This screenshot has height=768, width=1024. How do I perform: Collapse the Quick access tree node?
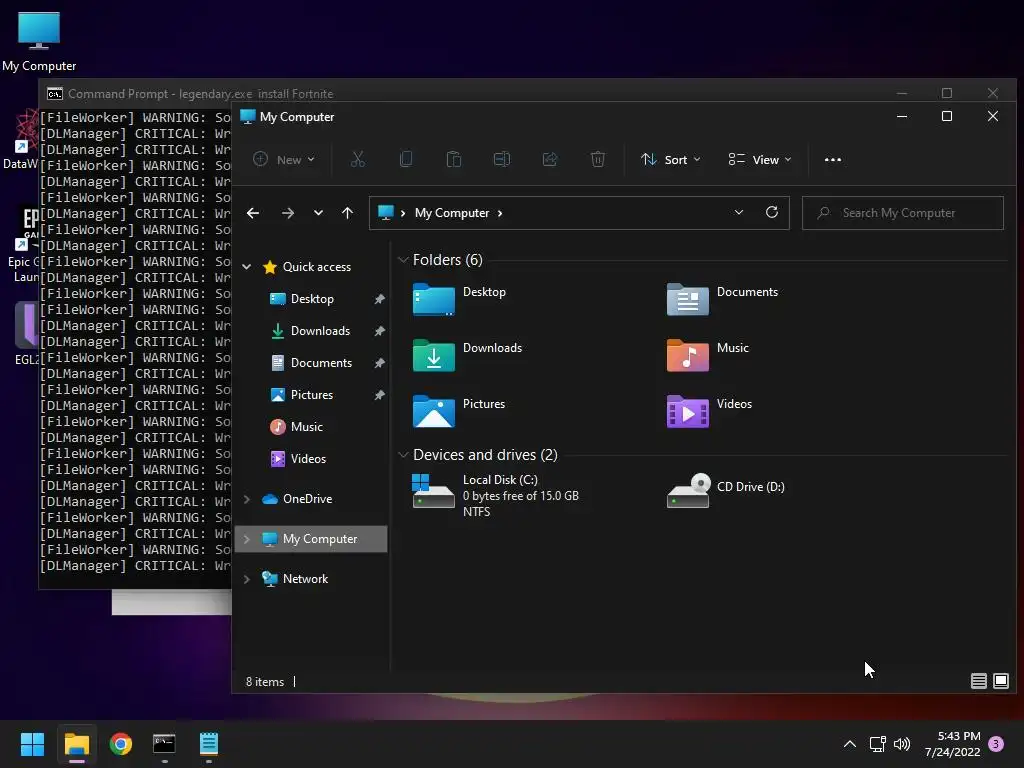(x=247, y=266)
